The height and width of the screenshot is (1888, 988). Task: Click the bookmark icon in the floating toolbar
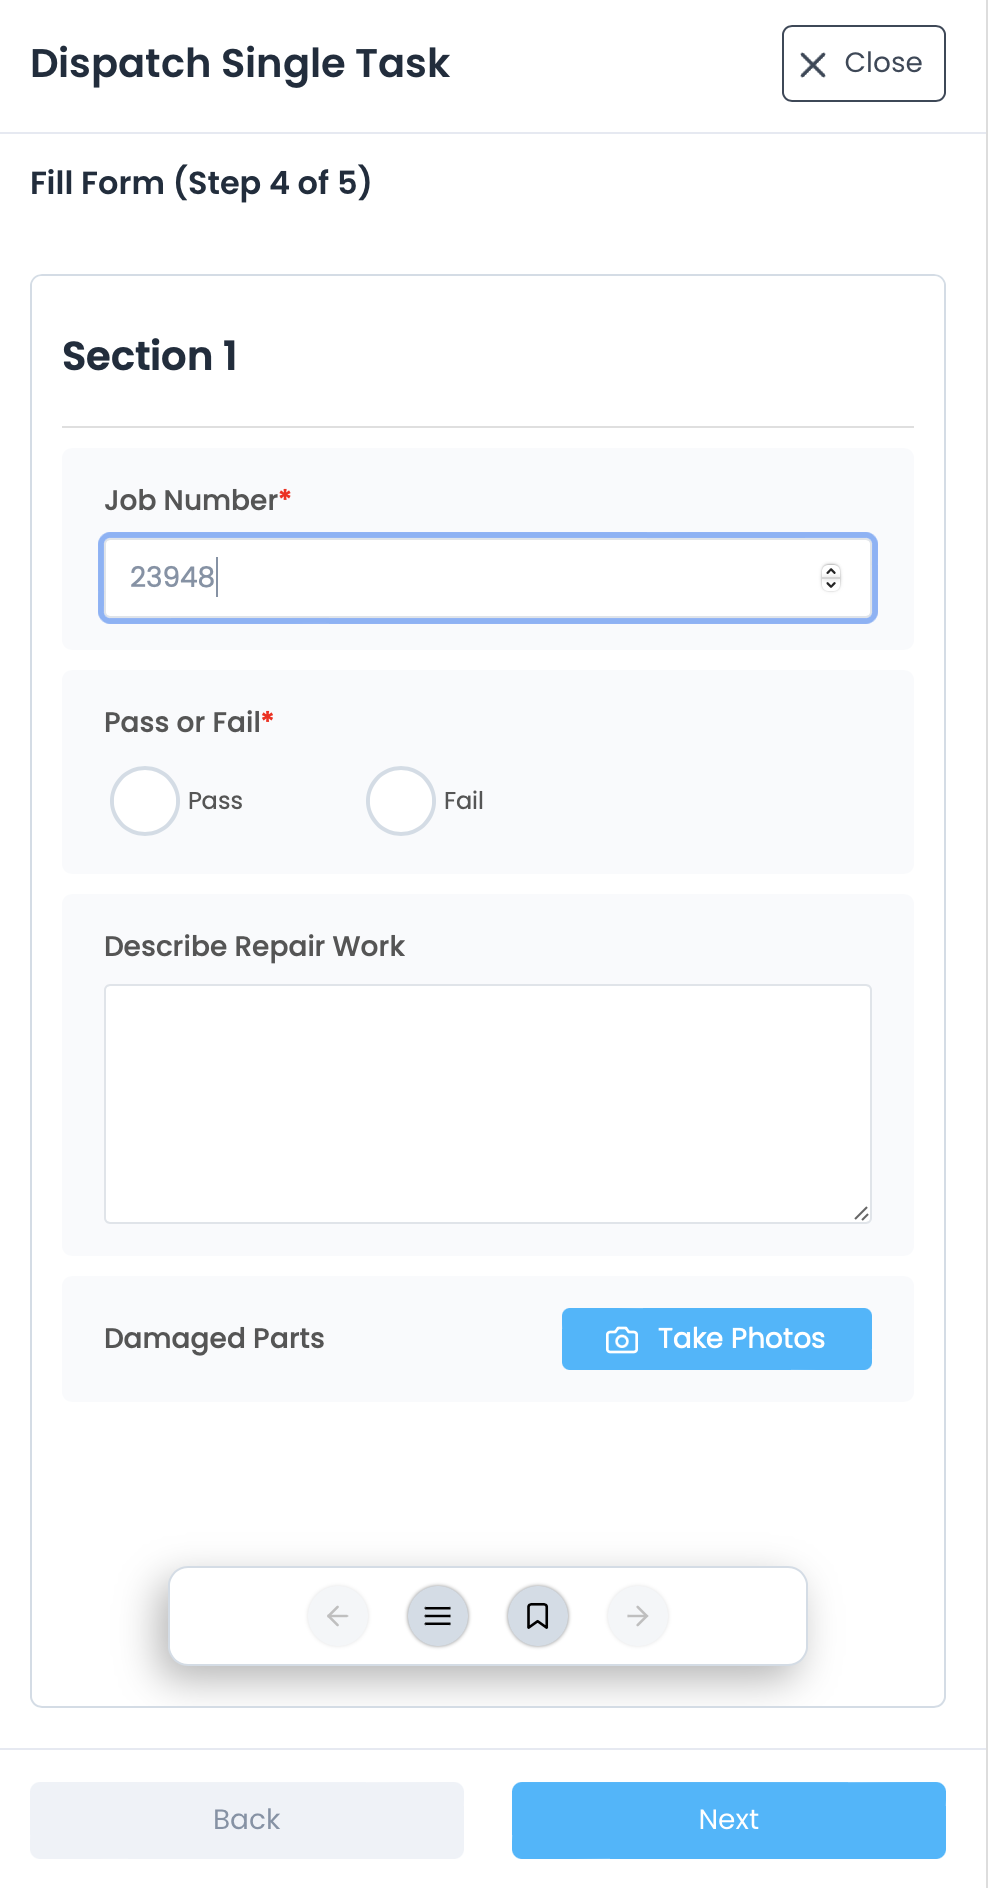[x=537, y=1615]
